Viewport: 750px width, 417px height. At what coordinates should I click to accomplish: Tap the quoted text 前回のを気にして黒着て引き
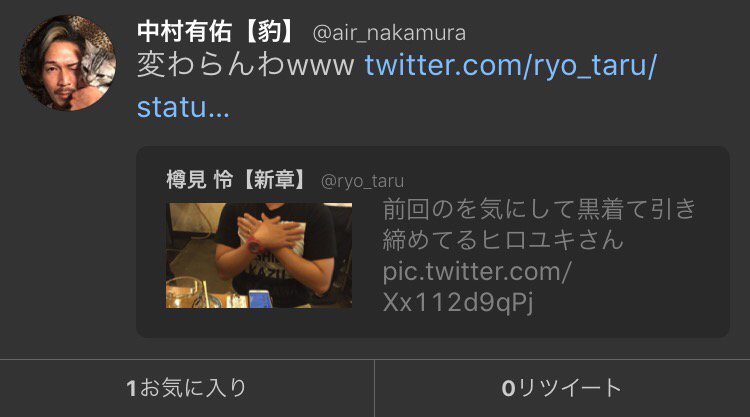539,209
